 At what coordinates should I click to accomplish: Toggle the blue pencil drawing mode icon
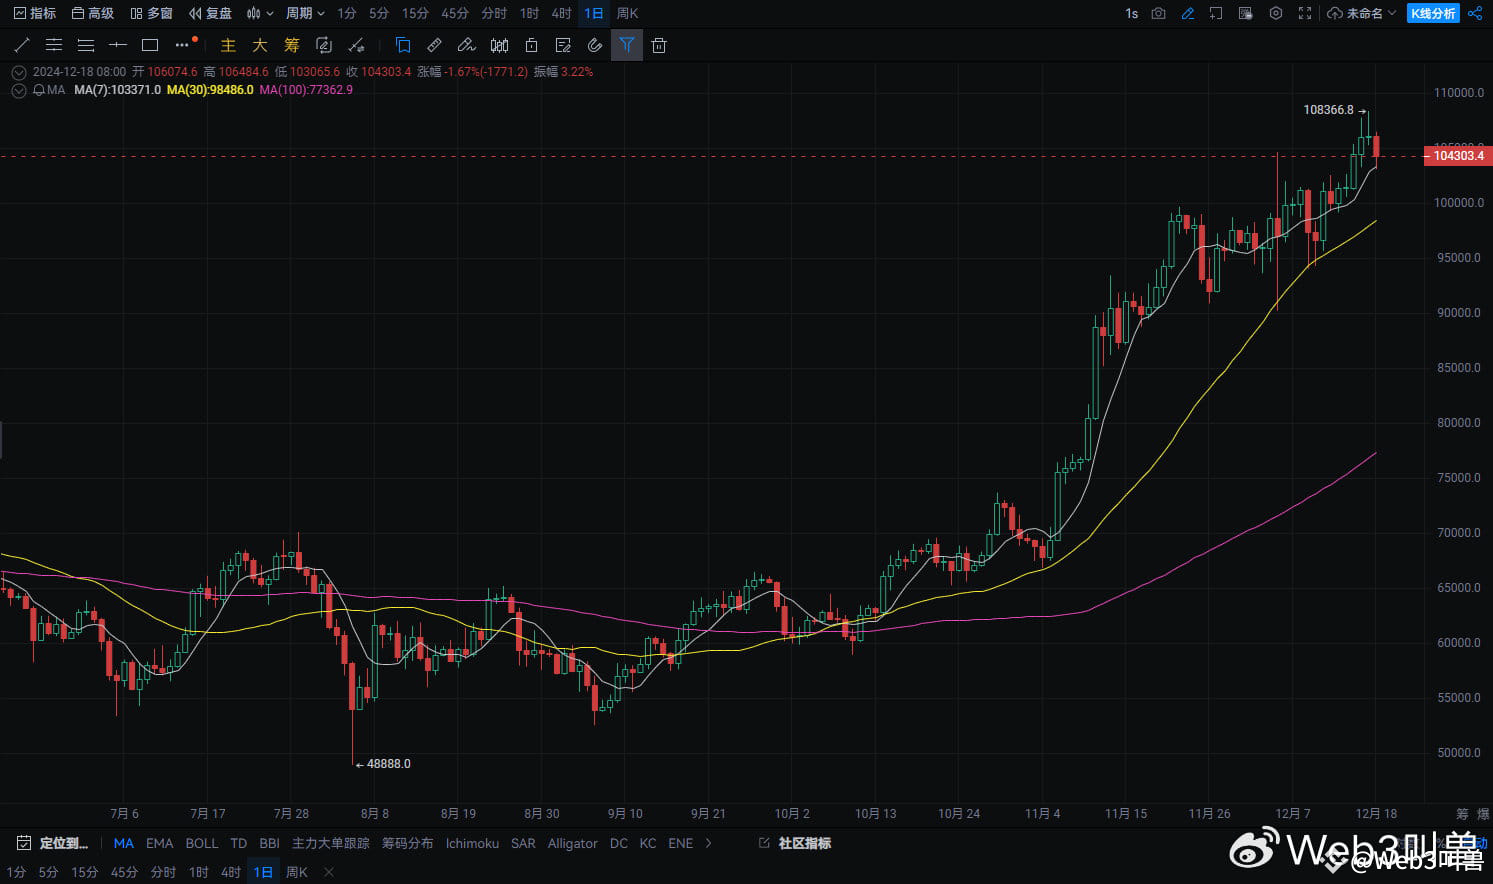pos(1187,13)
